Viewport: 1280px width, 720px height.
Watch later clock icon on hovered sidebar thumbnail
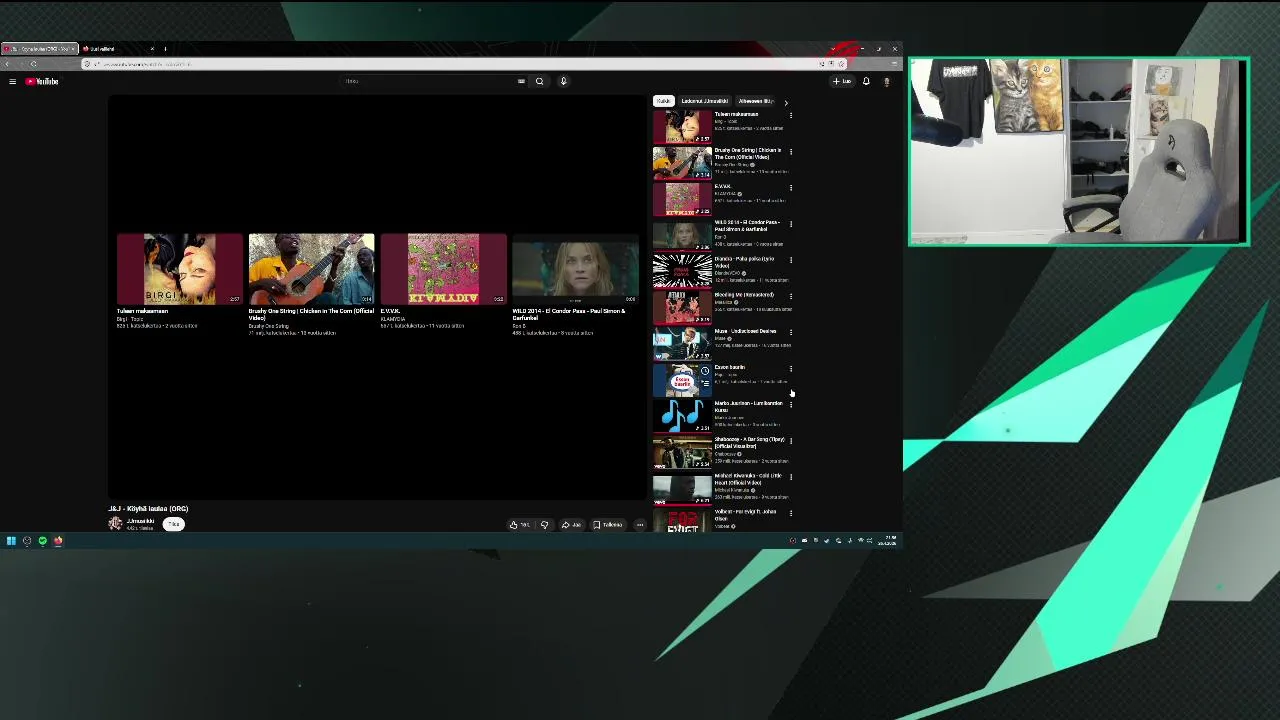pyautogui.click(x=705, y=371)
